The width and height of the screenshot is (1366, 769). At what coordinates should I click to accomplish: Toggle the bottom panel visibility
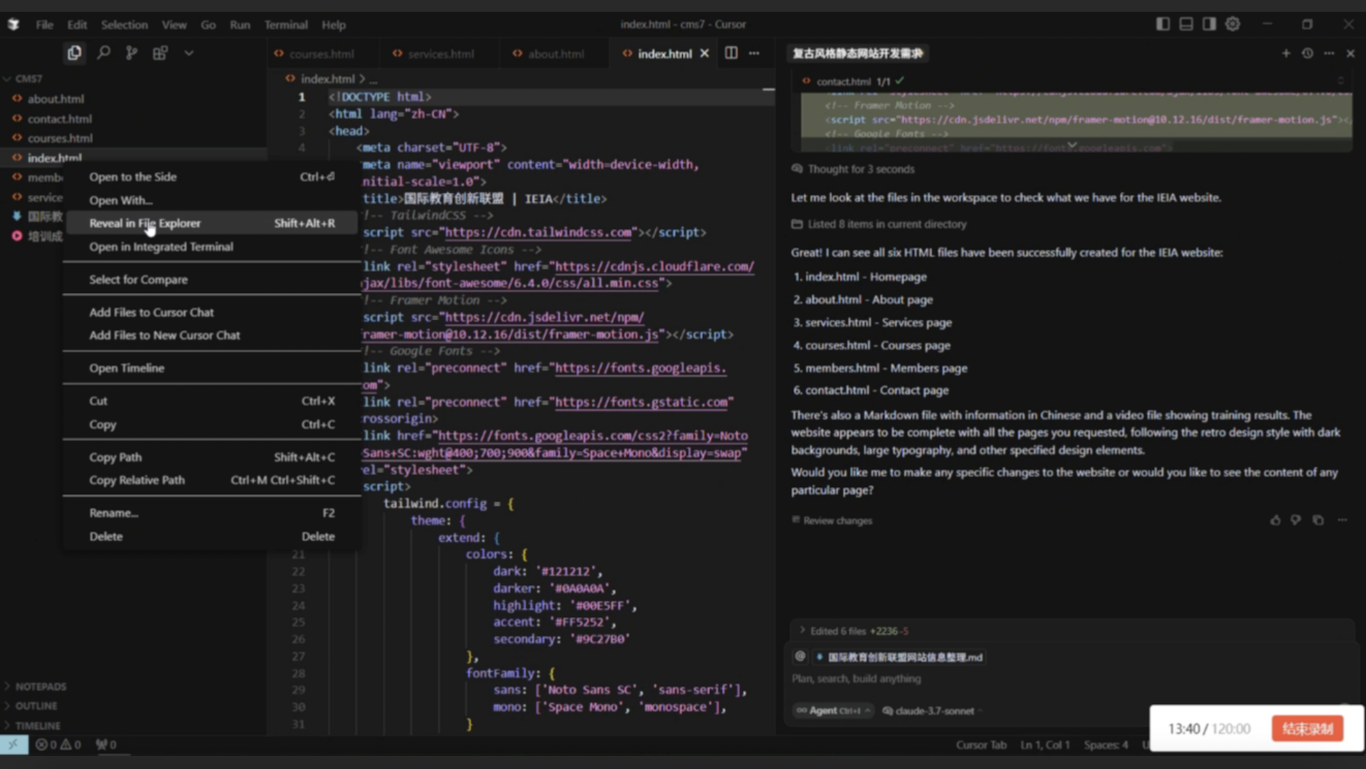[x=1186, y=24]
